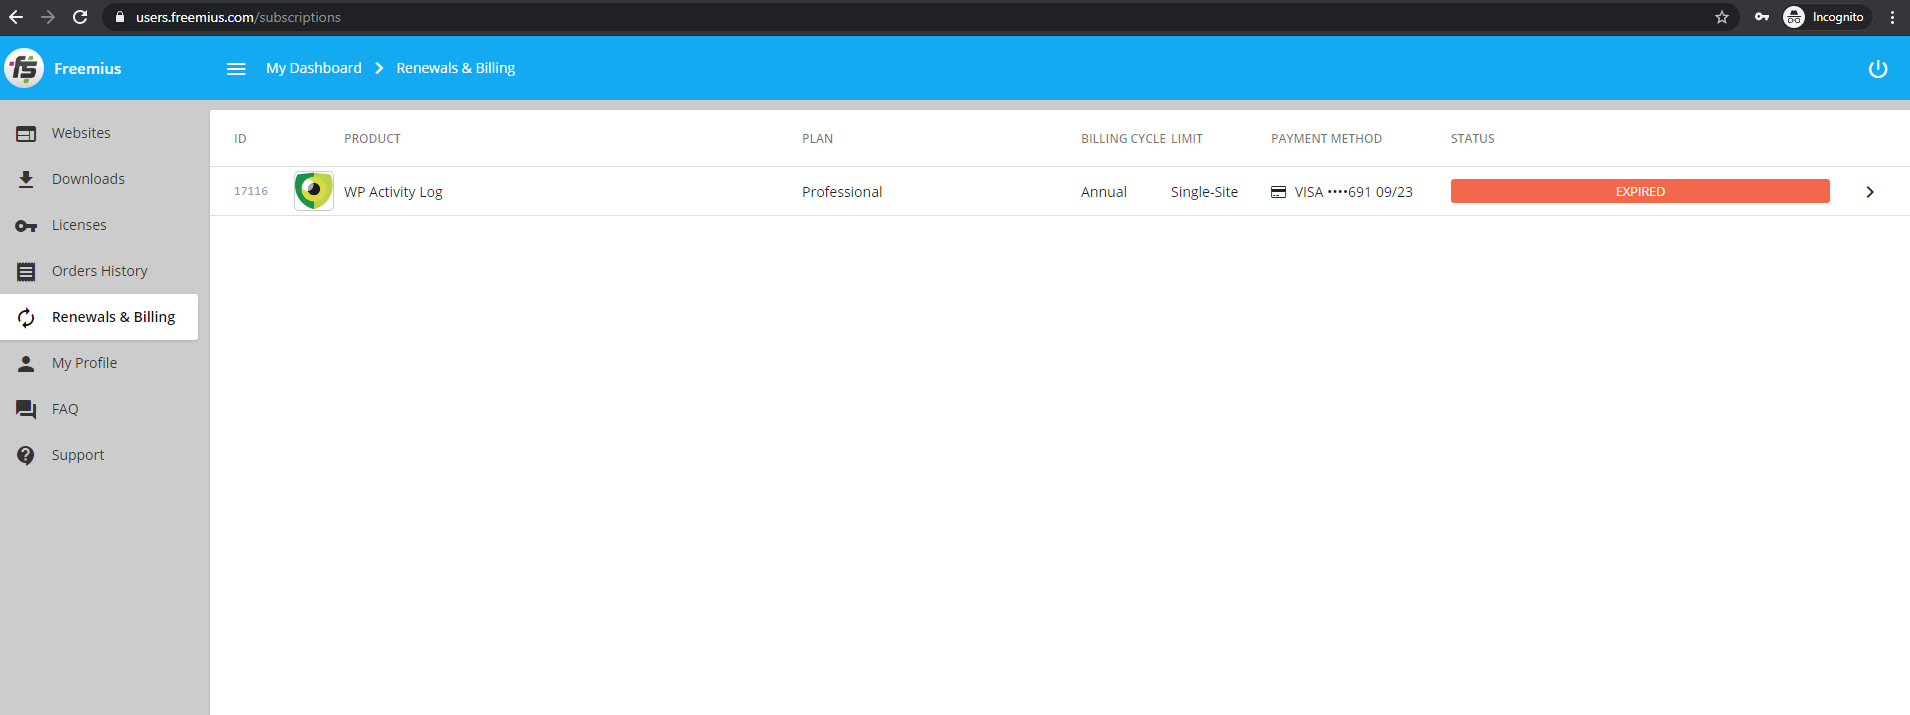Open the browser three-dot menu
Screen dimensions: 1910x715
1893,17
